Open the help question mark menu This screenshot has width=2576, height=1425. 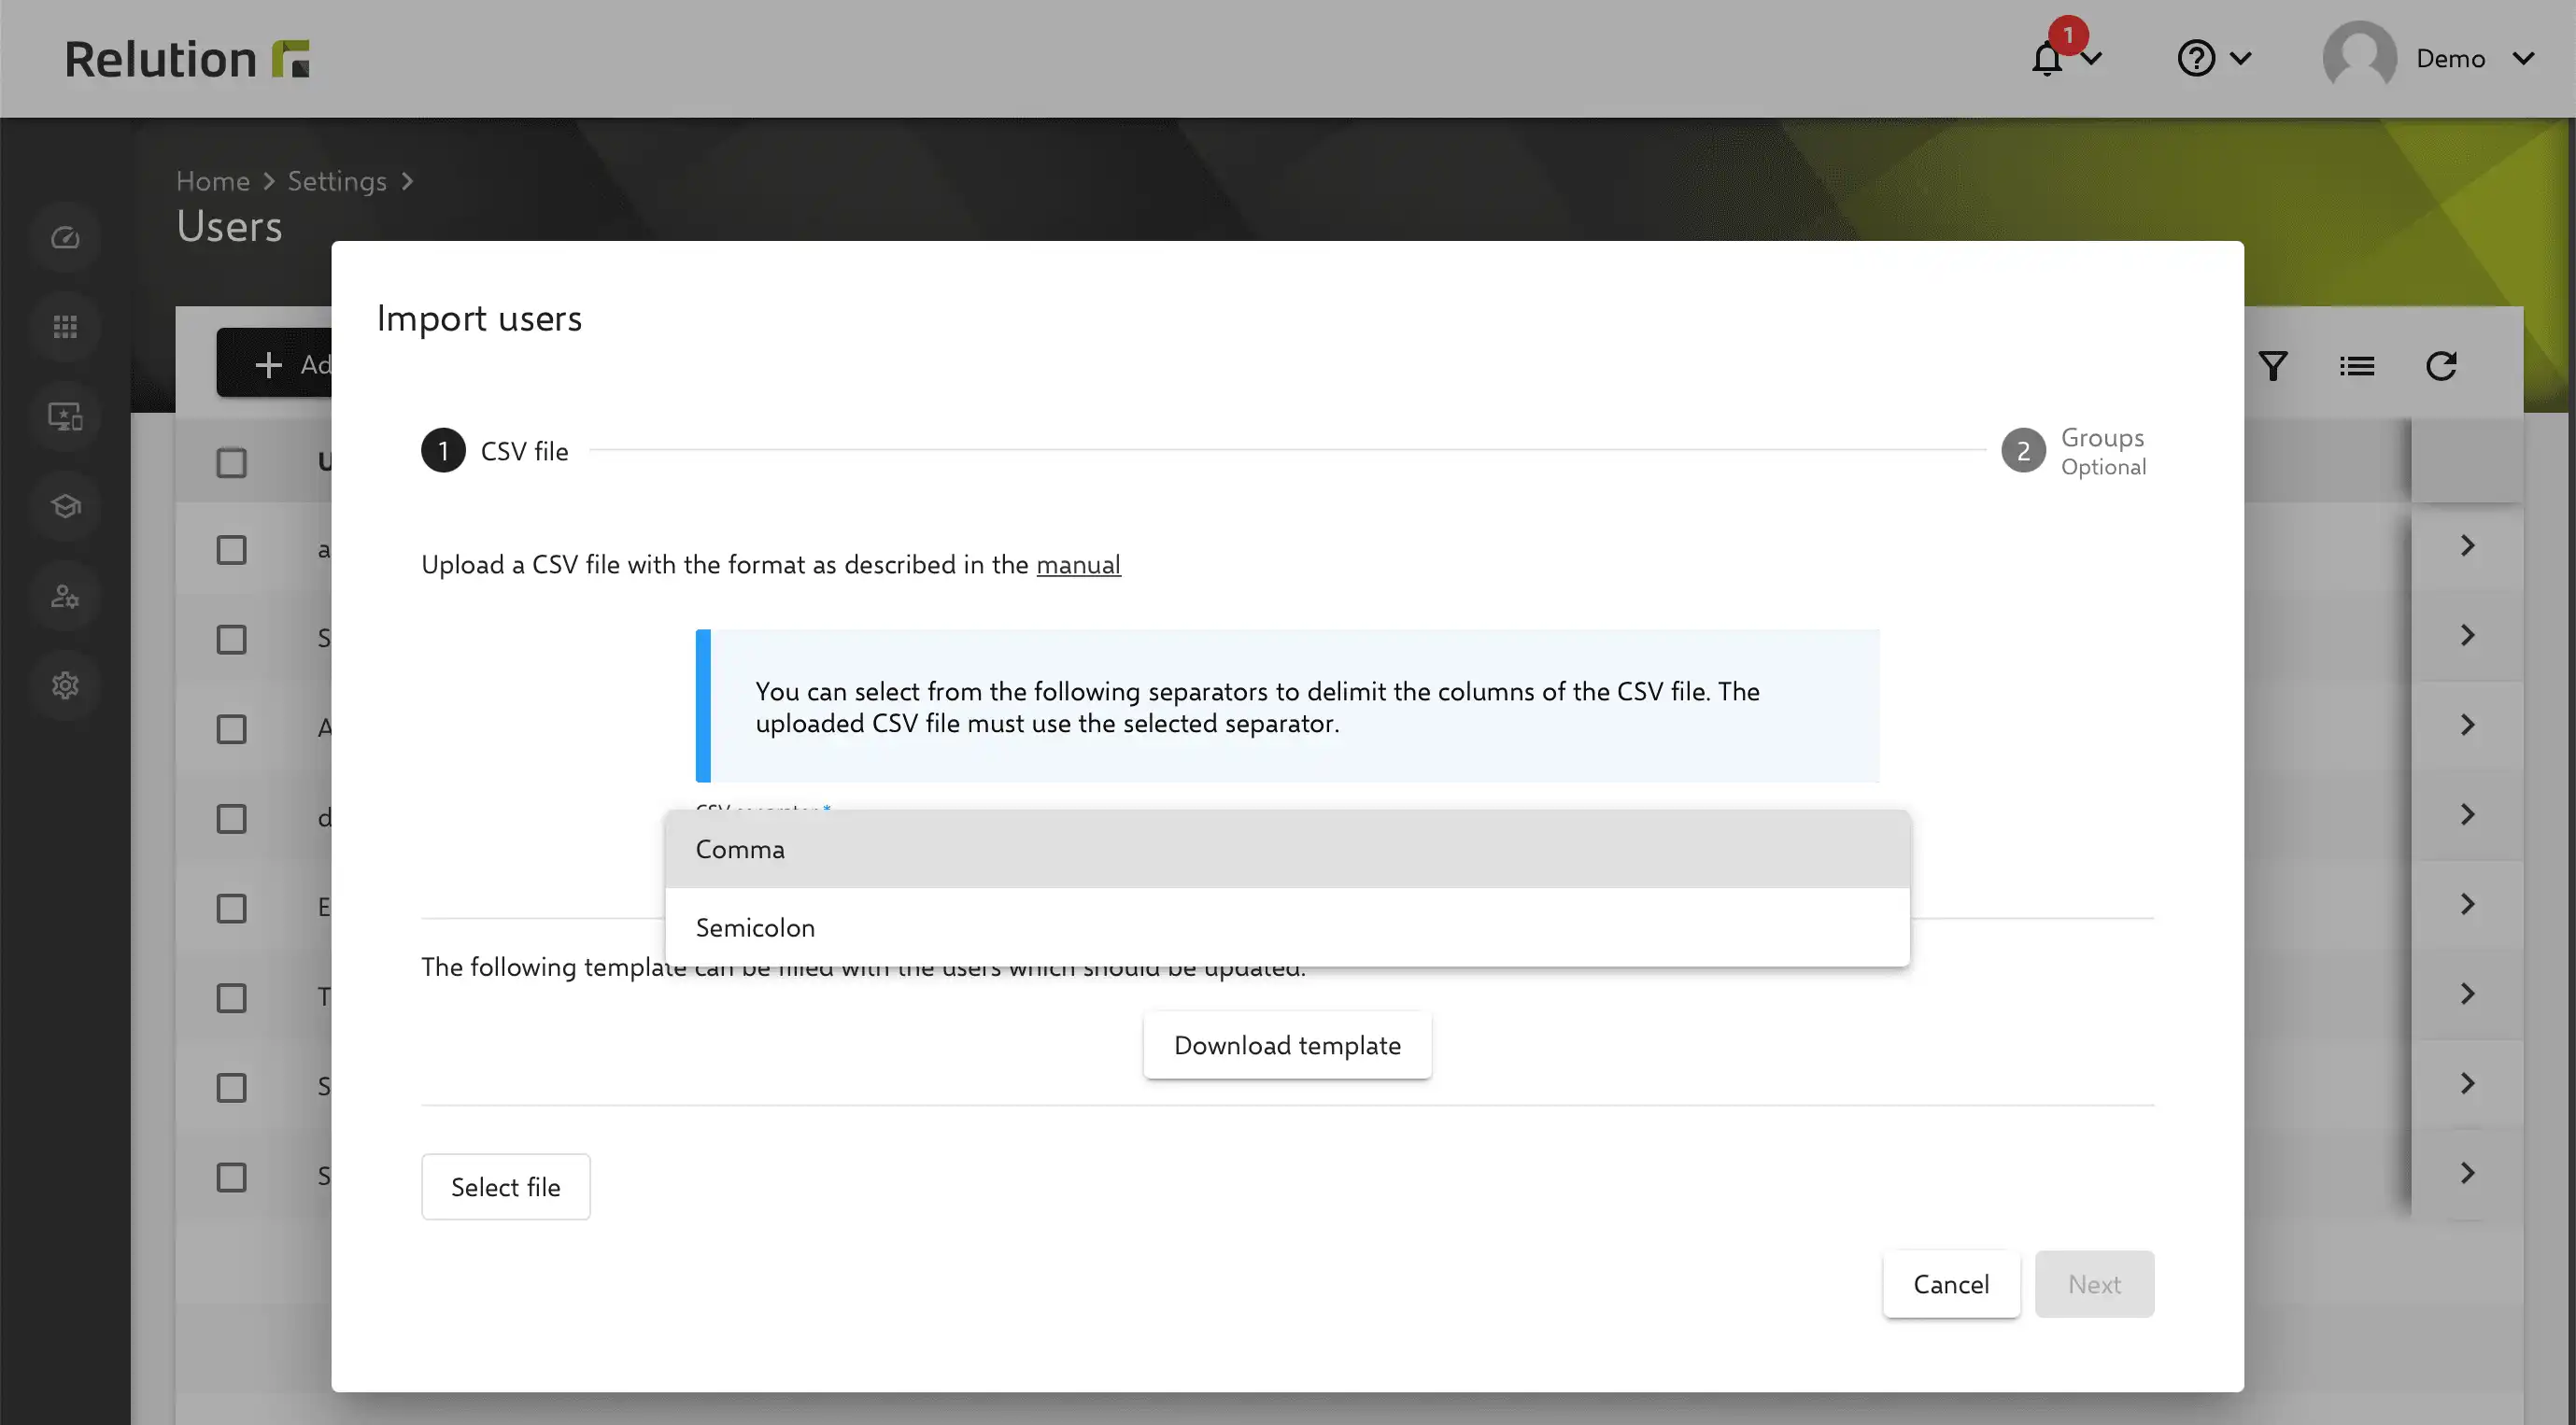click(2196, 58)
